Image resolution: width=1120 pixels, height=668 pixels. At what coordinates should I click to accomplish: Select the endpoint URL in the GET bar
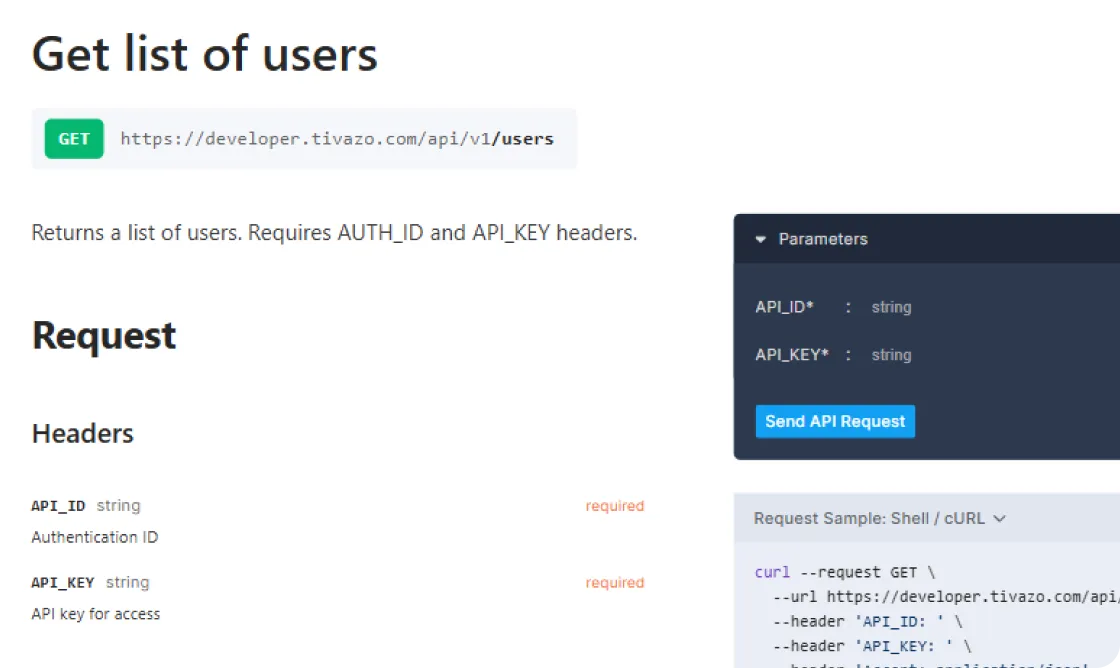pyautogui.click(x=337, y=139)
